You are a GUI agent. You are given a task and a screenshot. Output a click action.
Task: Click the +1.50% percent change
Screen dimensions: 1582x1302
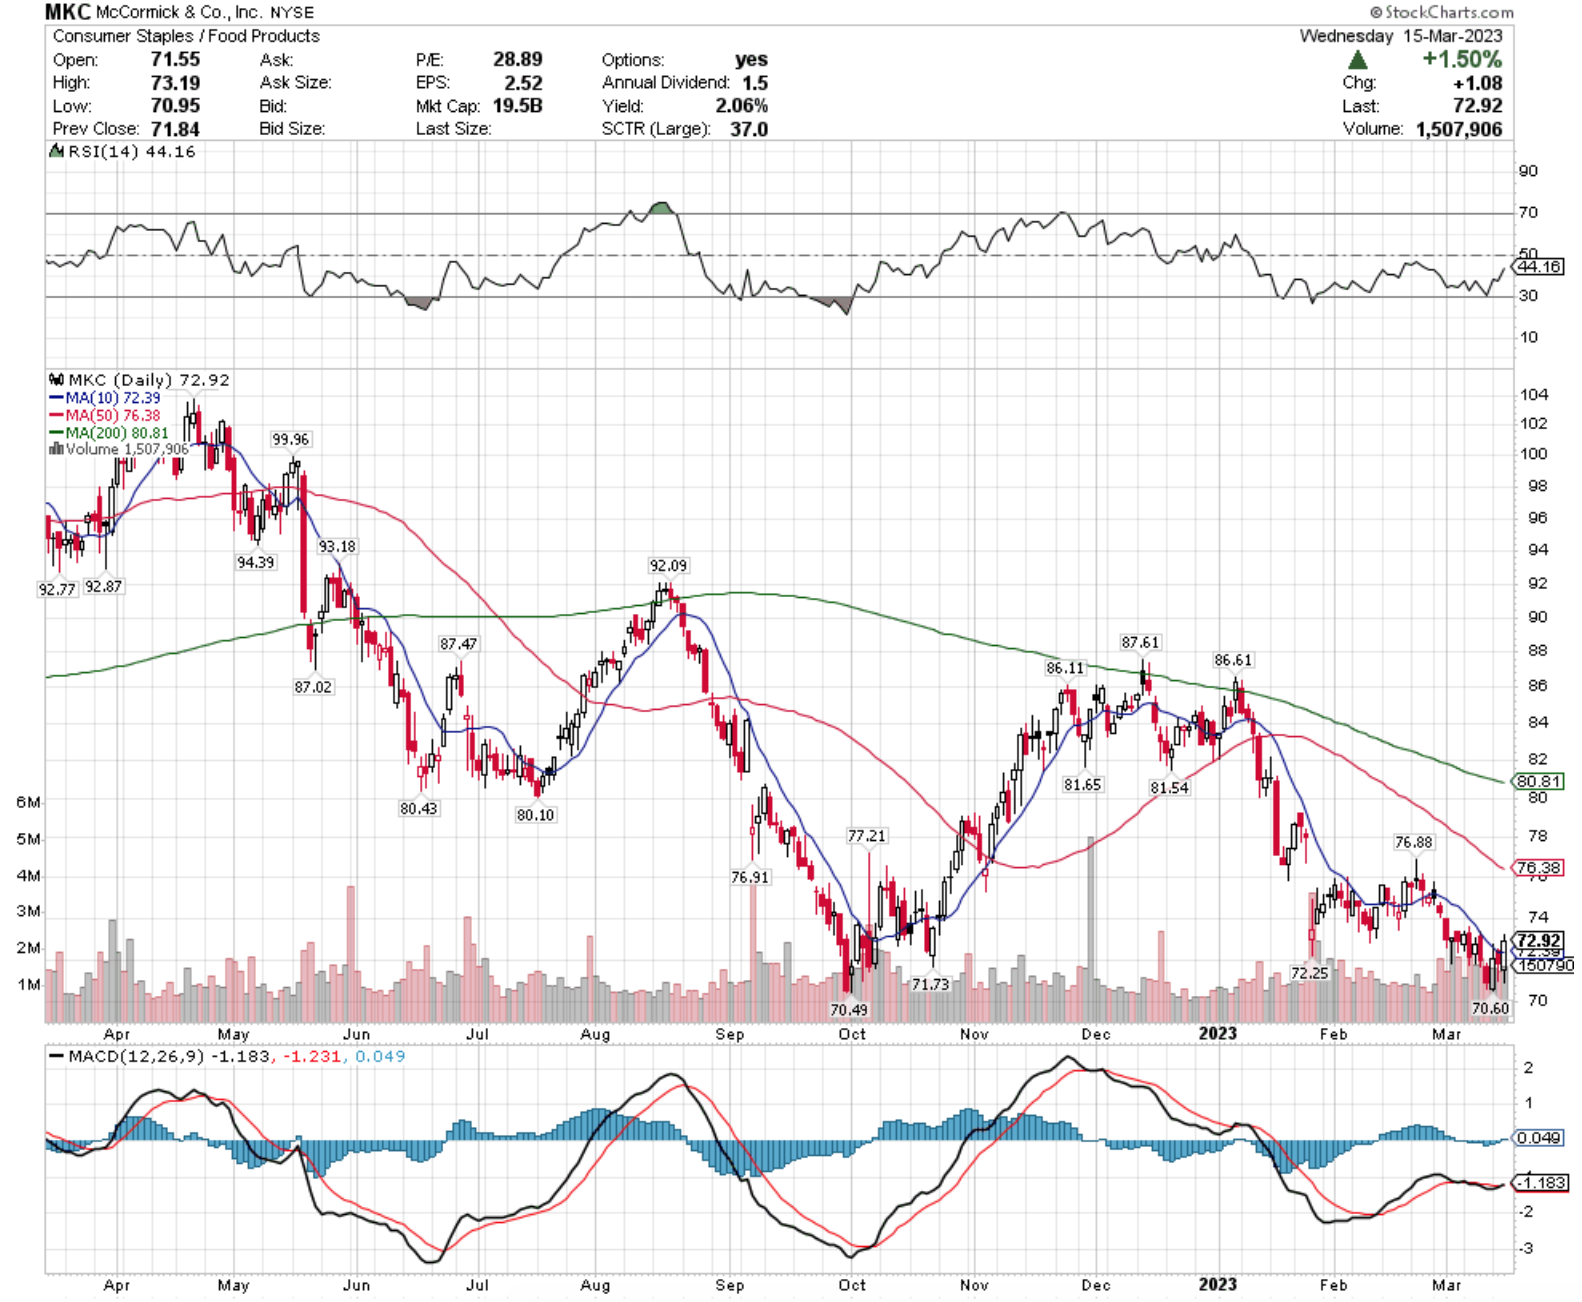click(x=1462, y=59)
